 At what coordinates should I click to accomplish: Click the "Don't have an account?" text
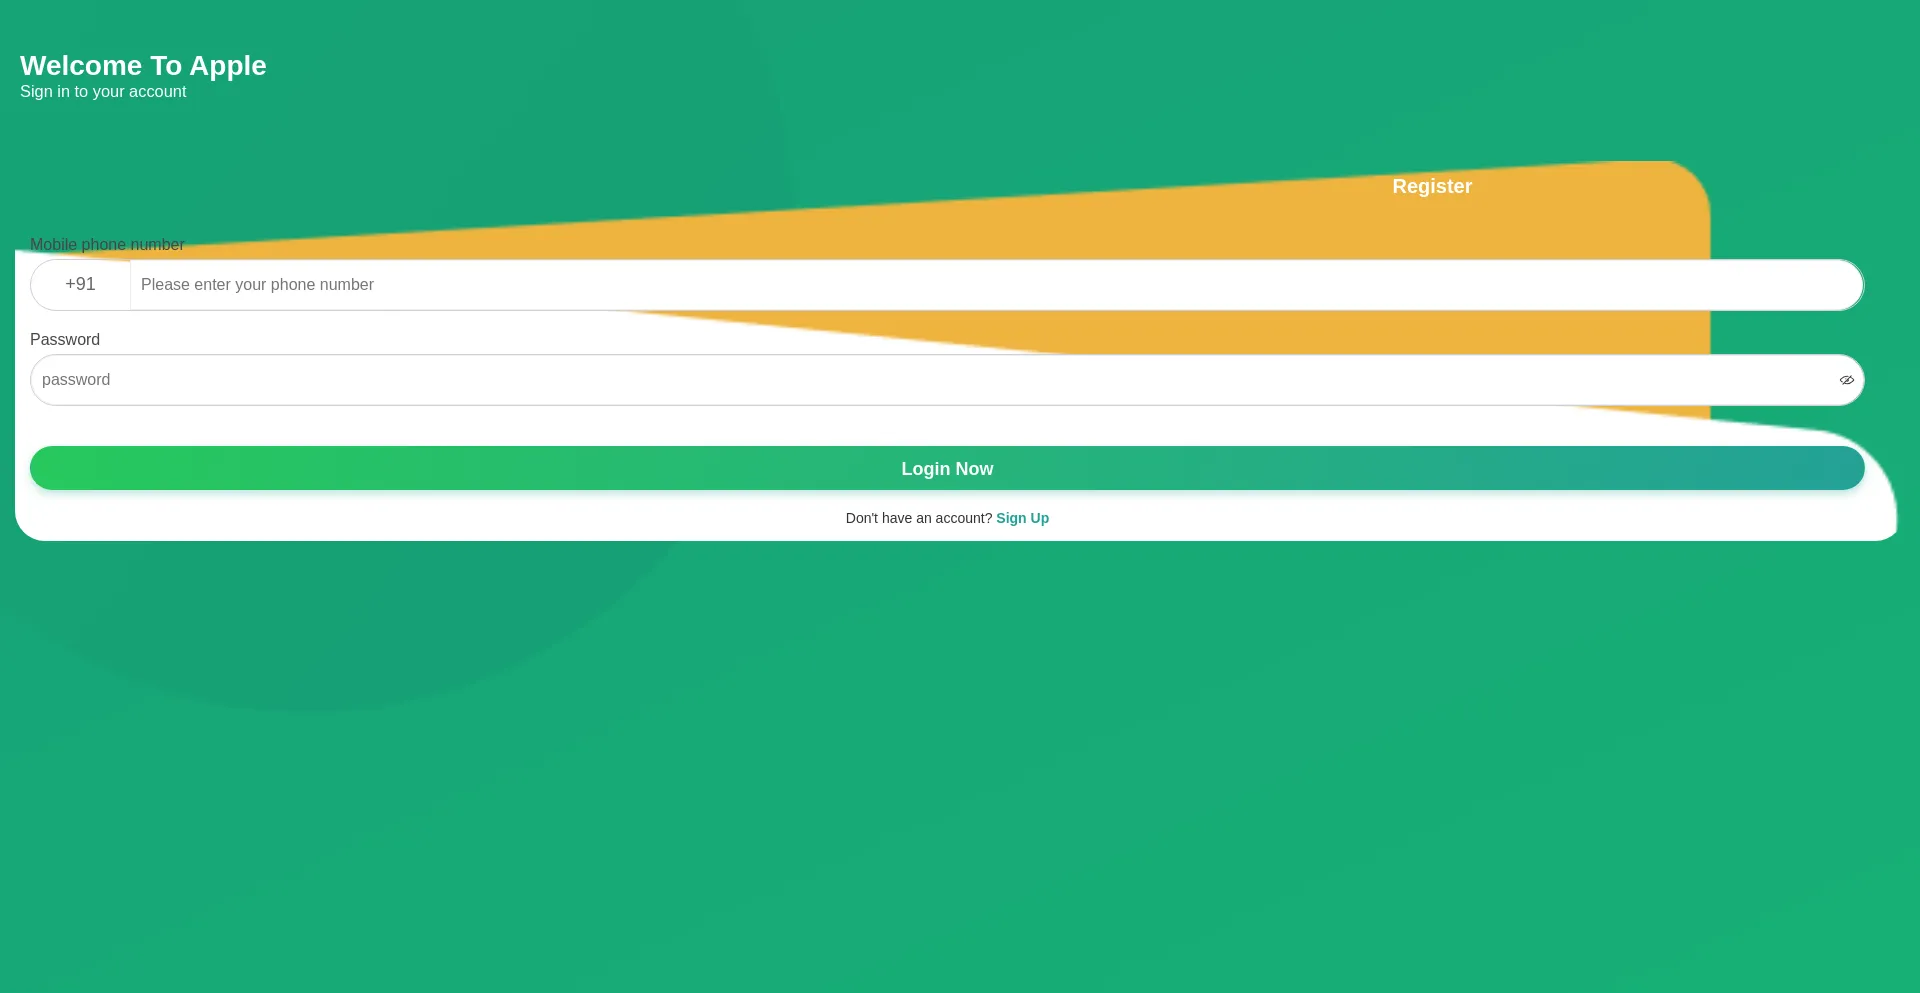[918, 518]
